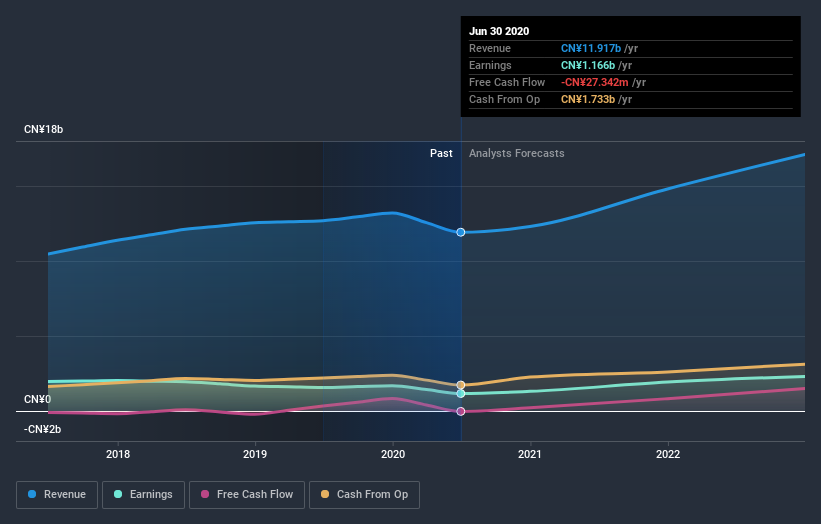
Task: Click the CN¥0 y-axis label
Action: click(x=38, y=399)
